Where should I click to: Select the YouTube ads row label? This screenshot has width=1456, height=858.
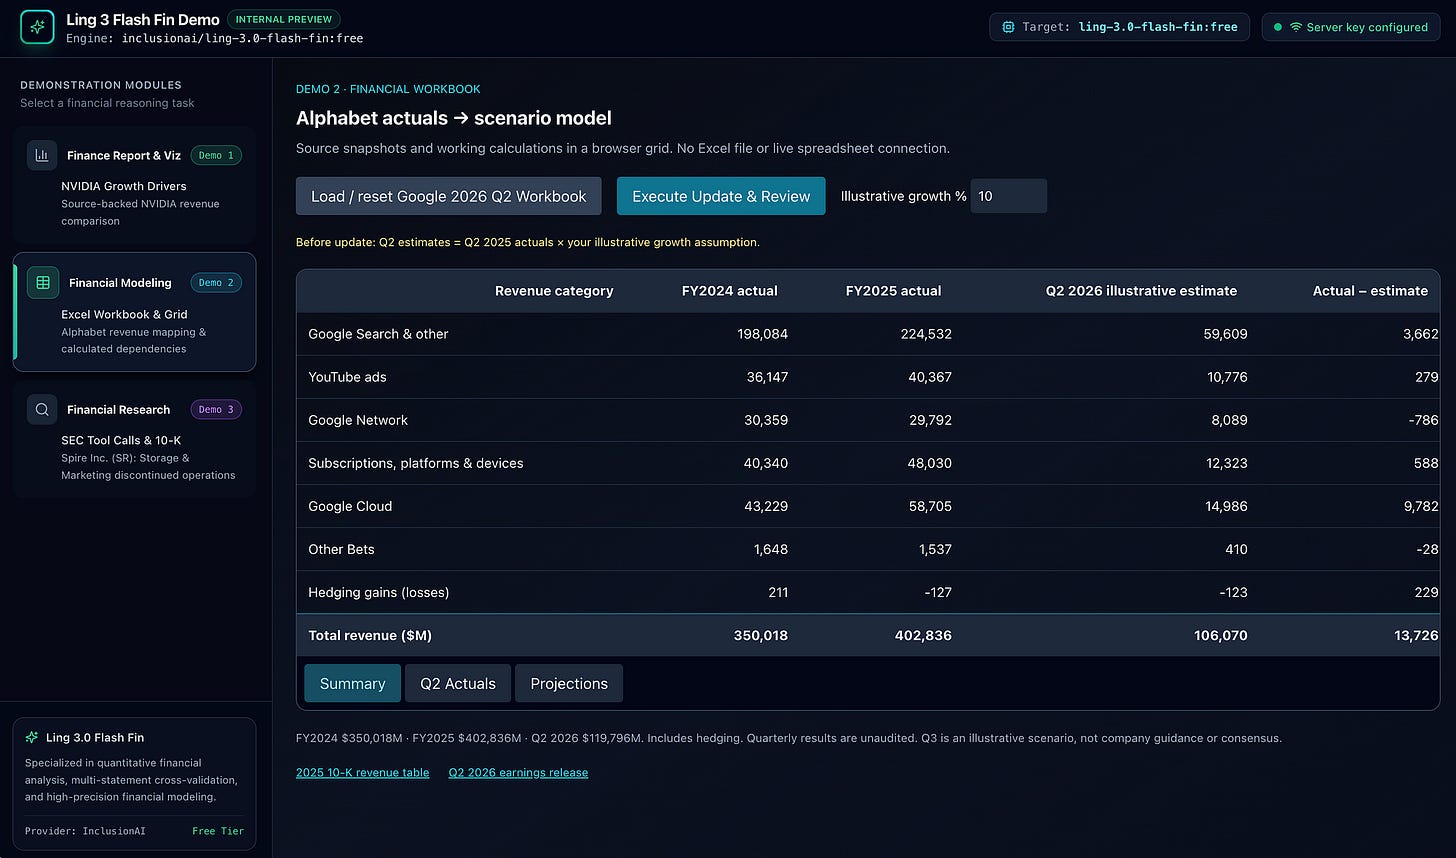pyautogui.click(x=347, y=377)
